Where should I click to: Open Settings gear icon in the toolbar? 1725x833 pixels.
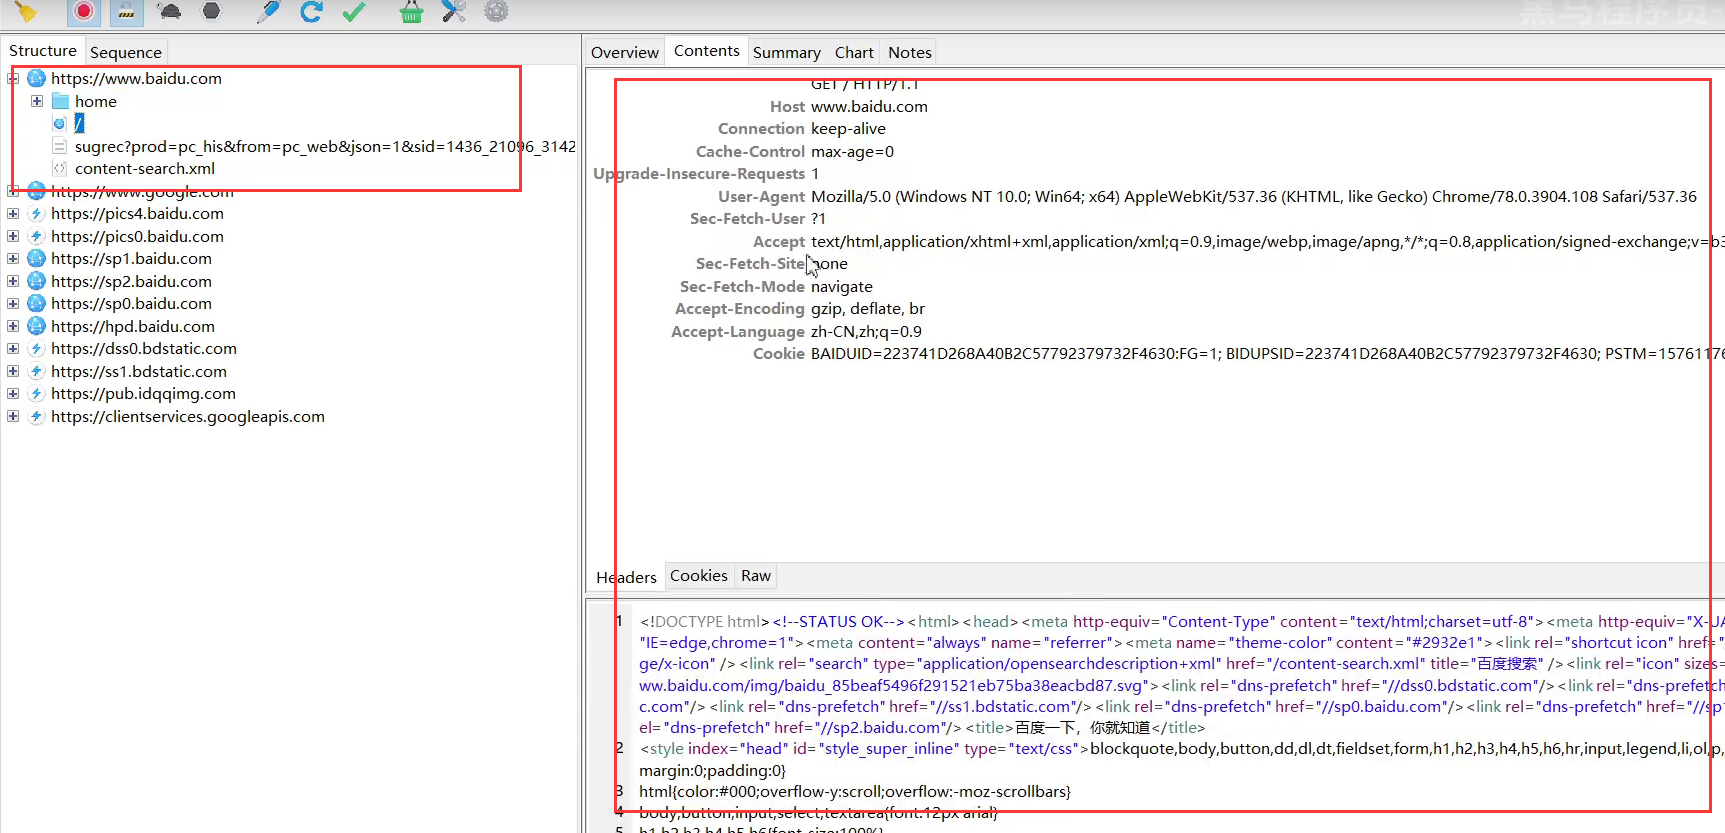click(496, 11)
